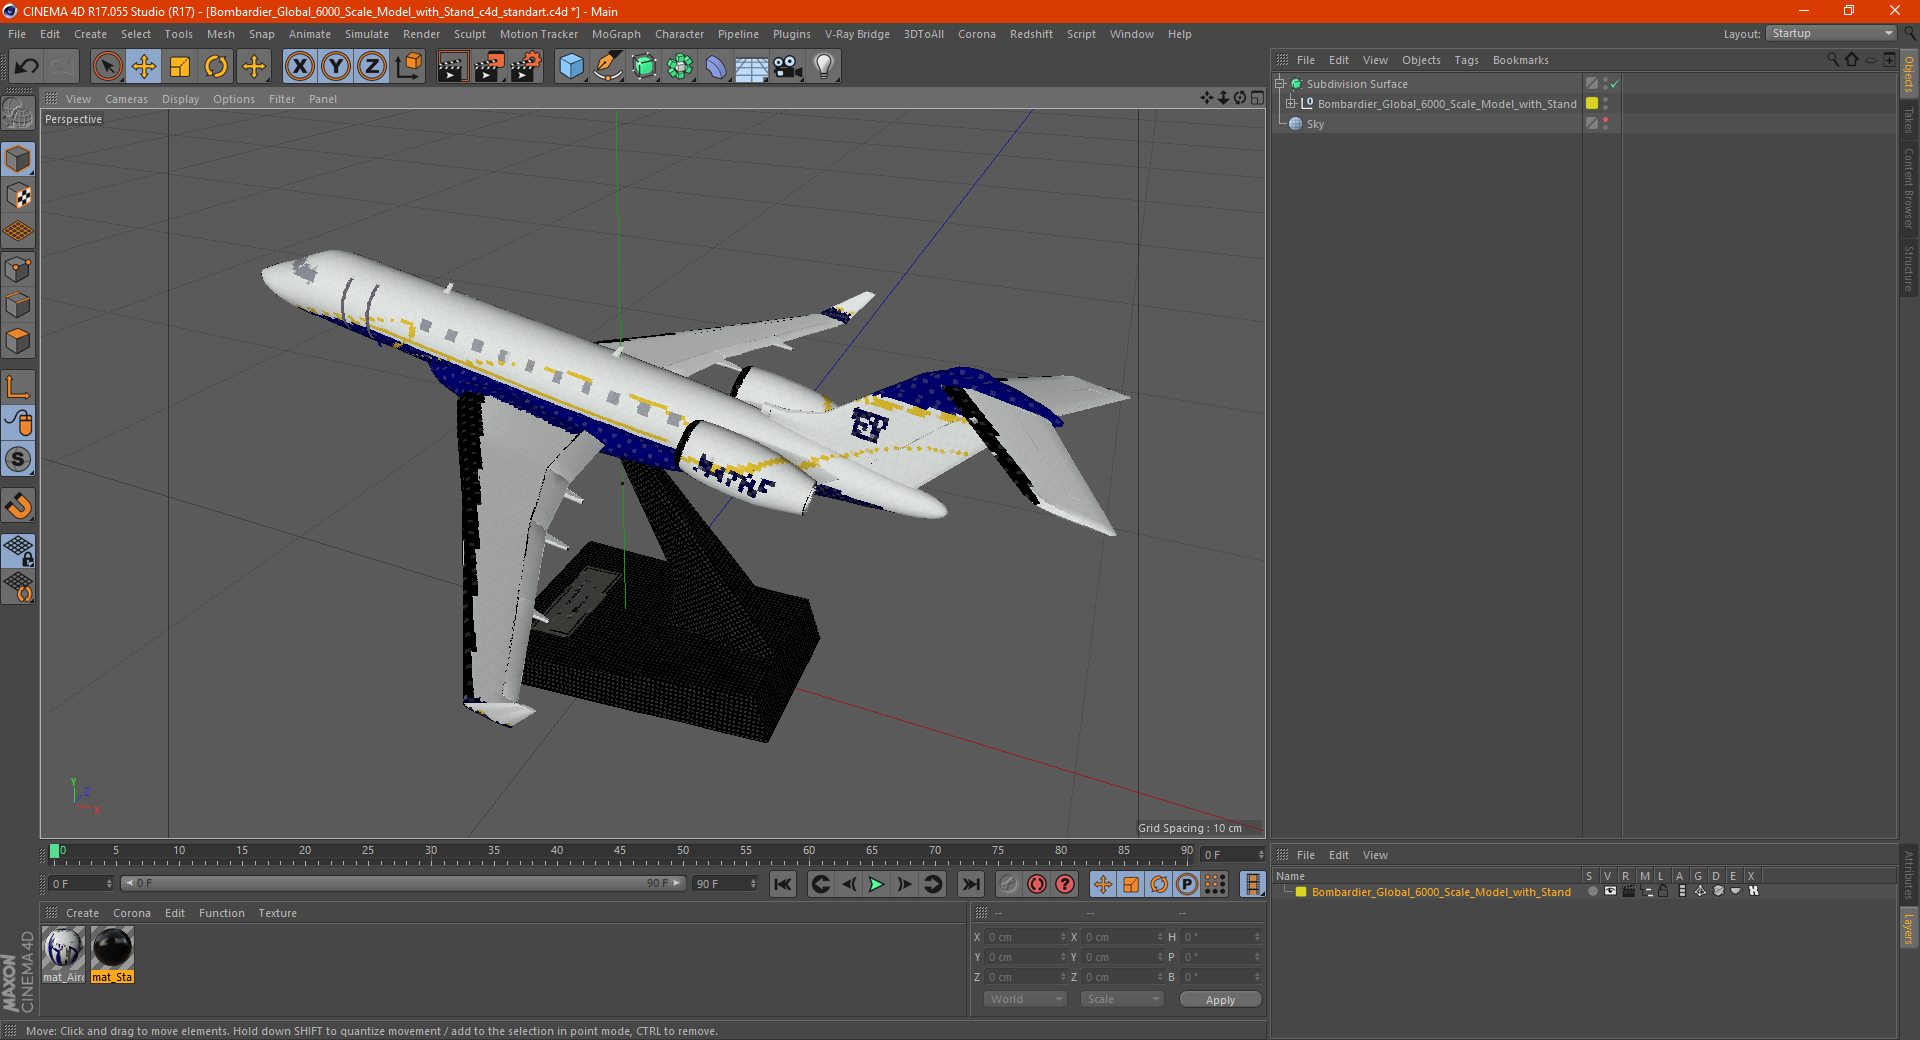
Task: Open the Layers side tab
Action: [1909, 928]
